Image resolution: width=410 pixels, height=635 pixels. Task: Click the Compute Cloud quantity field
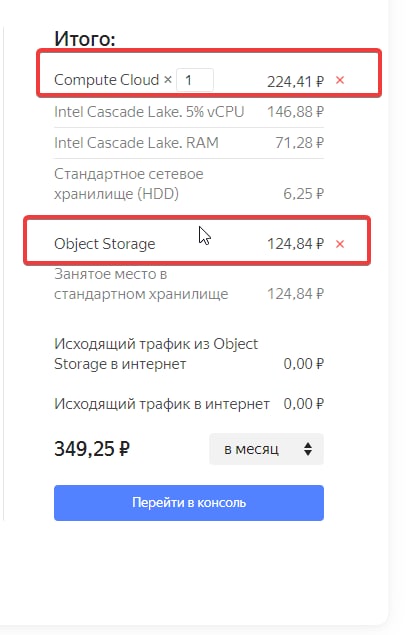coord(195,80)
